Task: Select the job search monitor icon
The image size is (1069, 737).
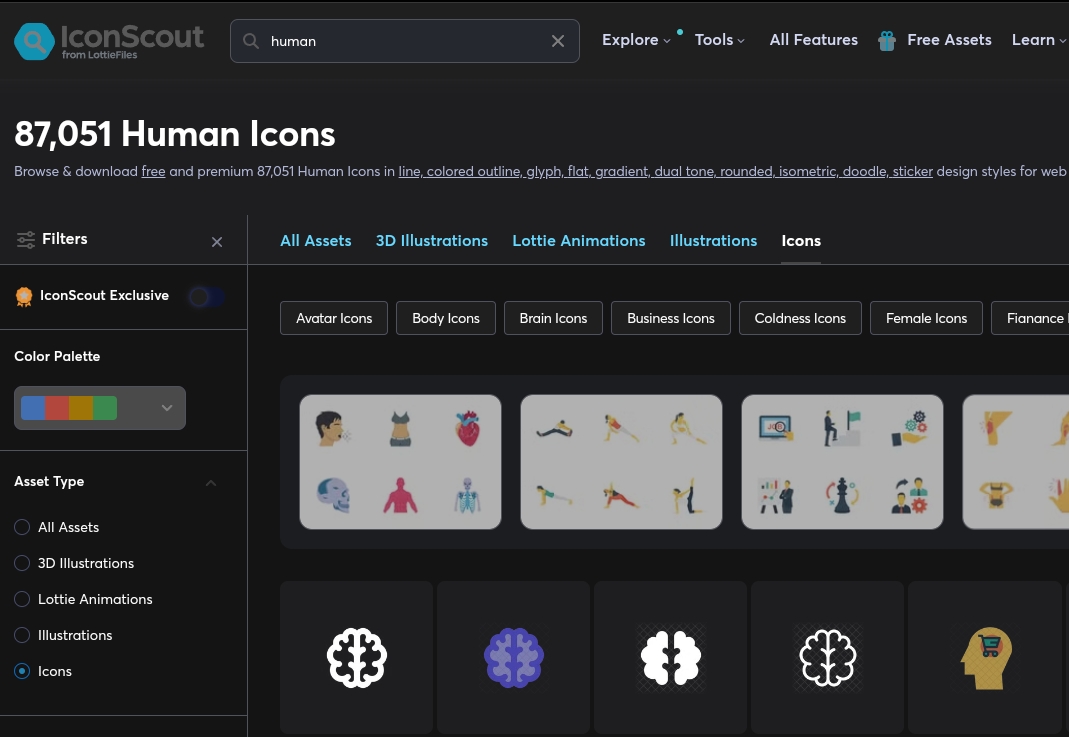Action: (x=776, y=428)
